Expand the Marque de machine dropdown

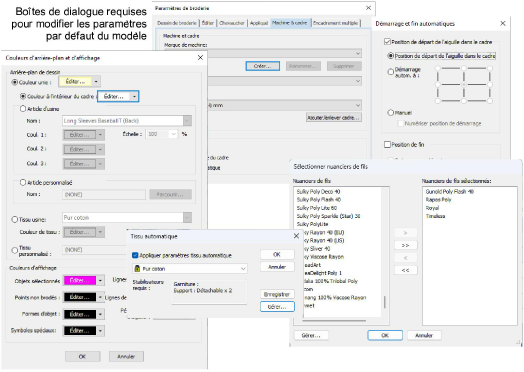[358, 53]
